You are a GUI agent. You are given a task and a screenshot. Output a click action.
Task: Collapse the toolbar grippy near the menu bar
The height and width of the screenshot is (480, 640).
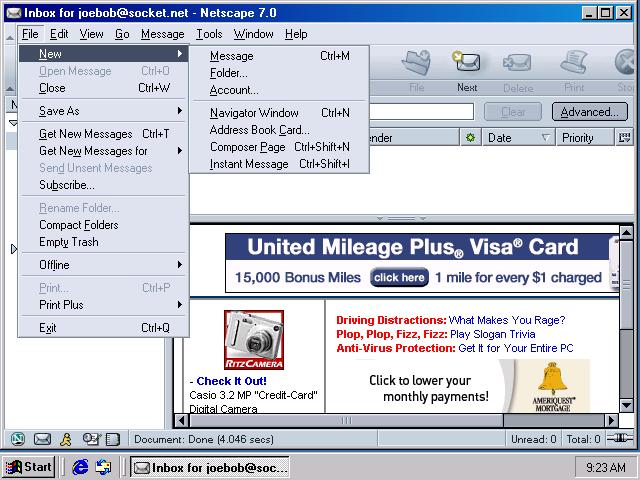click(x=10, y=38)
